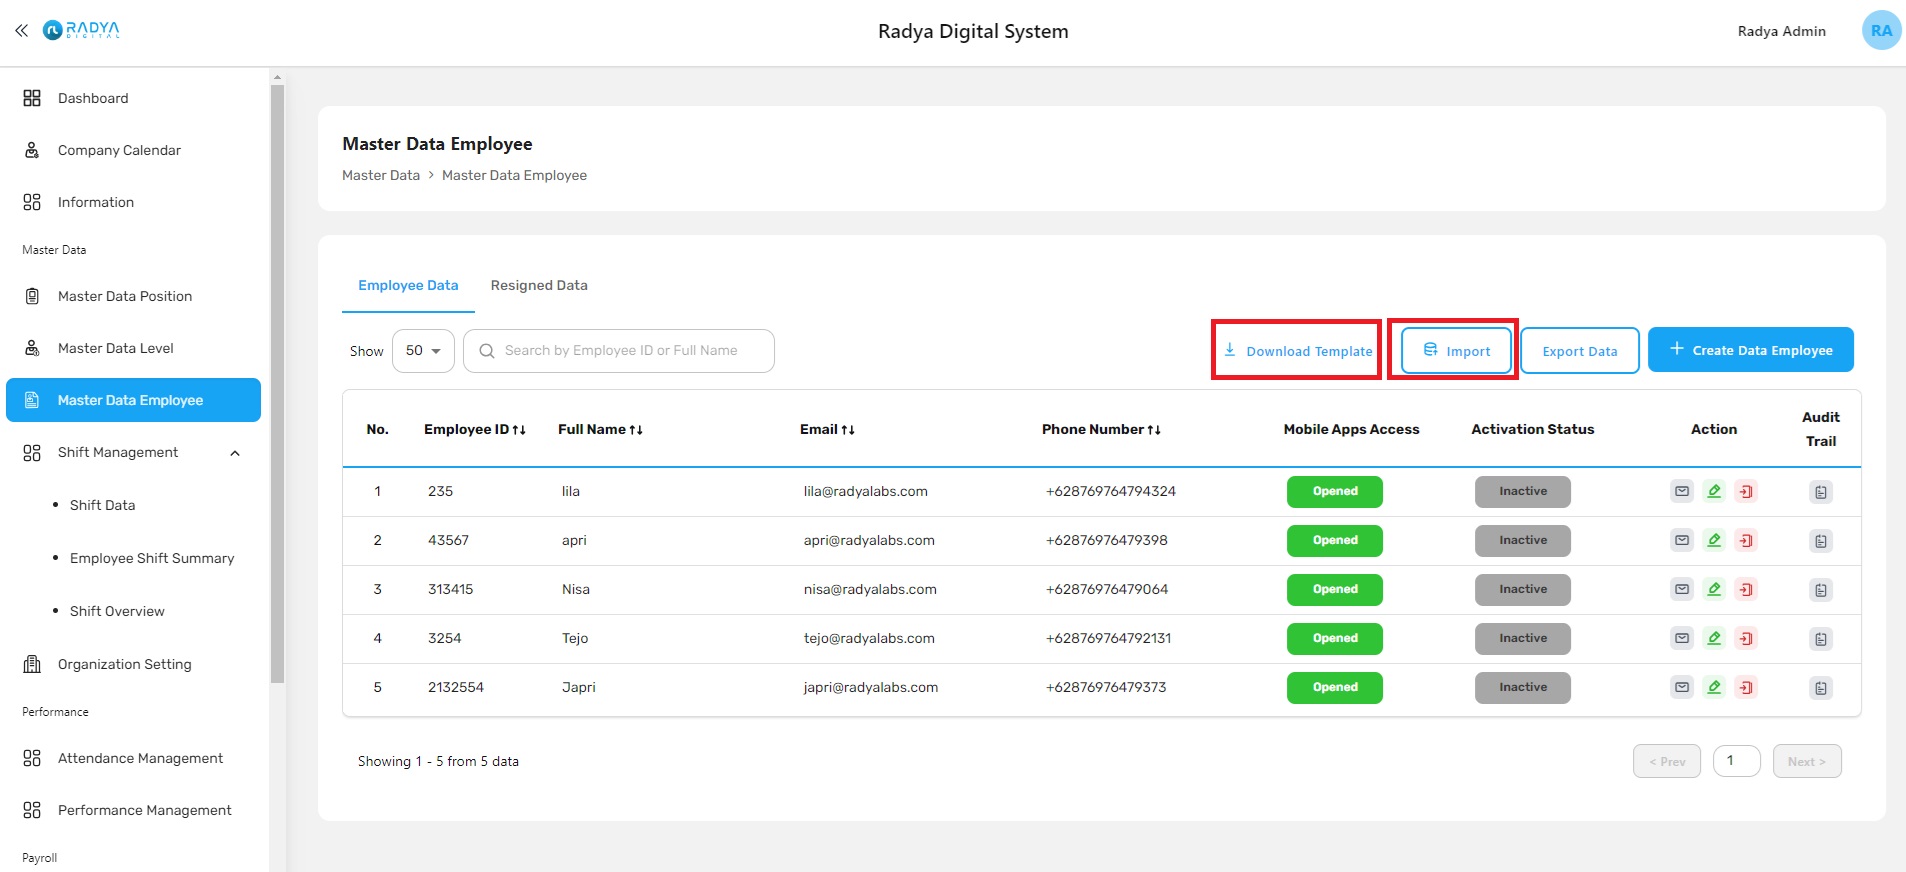Open RA user avatar
1906x872 pixels.
point(1881,31)
